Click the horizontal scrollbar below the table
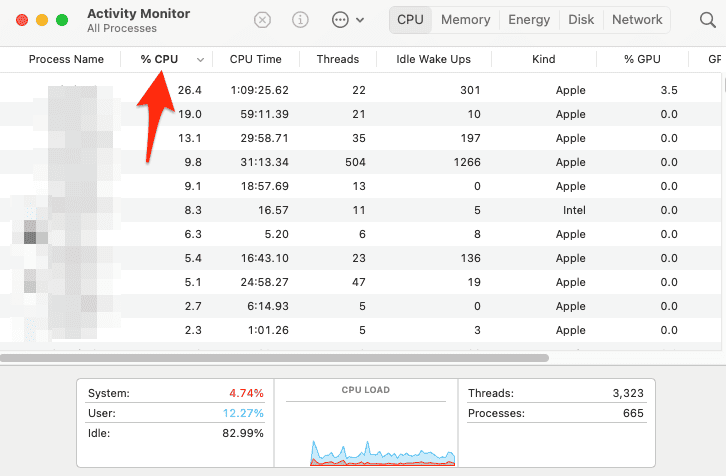The height and width of the screenshot is (476, 726). [x=275, y=357]
